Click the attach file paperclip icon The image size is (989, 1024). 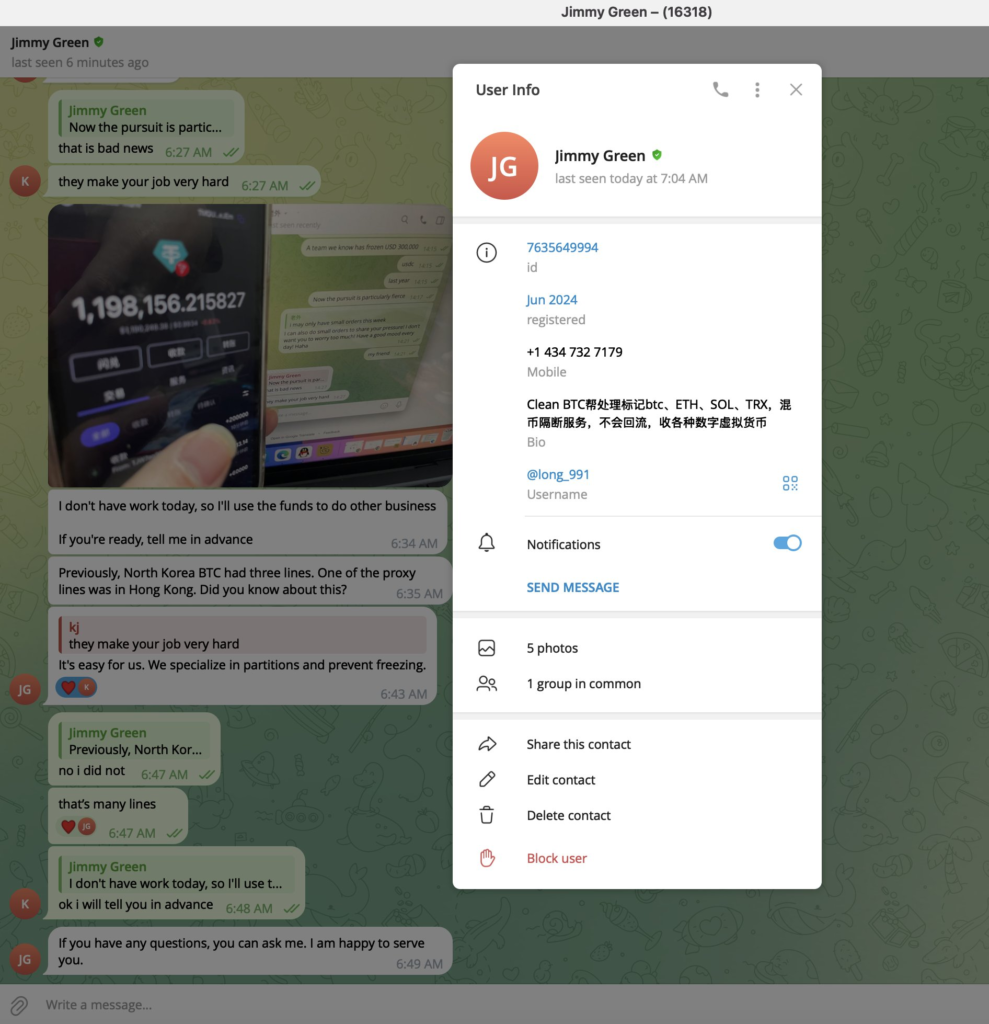tap(19, 1005)
